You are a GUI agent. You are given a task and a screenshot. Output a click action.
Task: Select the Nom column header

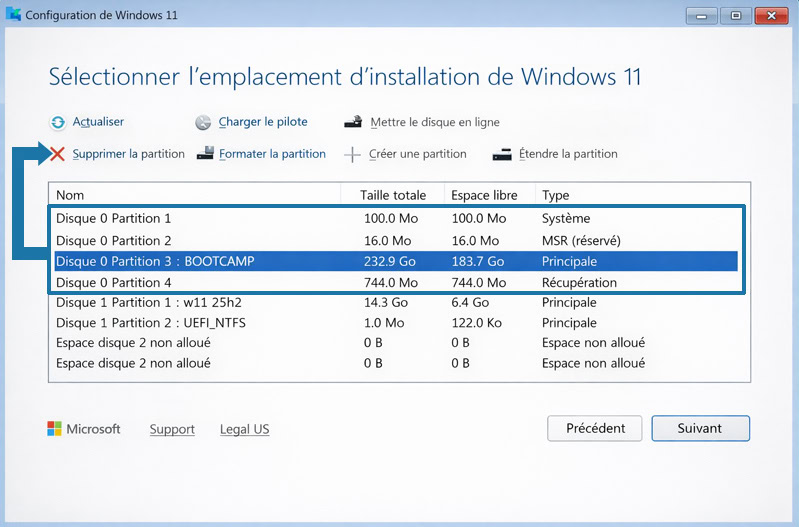click(195, 195)
